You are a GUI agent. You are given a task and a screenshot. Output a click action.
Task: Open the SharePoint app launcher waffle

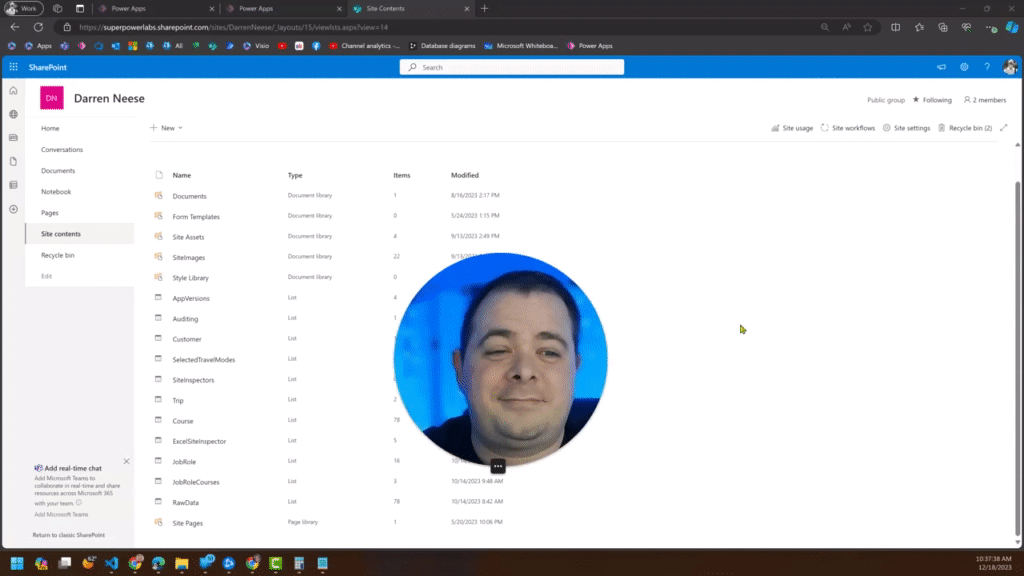pos(13,67)
